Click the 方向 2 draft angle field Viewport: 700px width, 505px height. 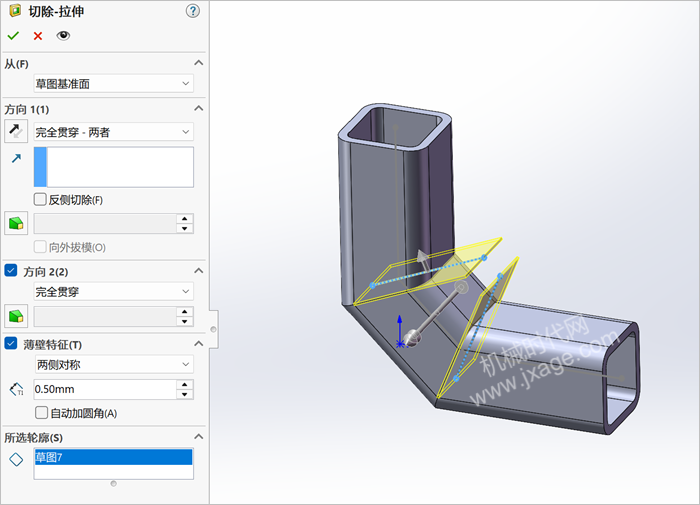[105, 316]
